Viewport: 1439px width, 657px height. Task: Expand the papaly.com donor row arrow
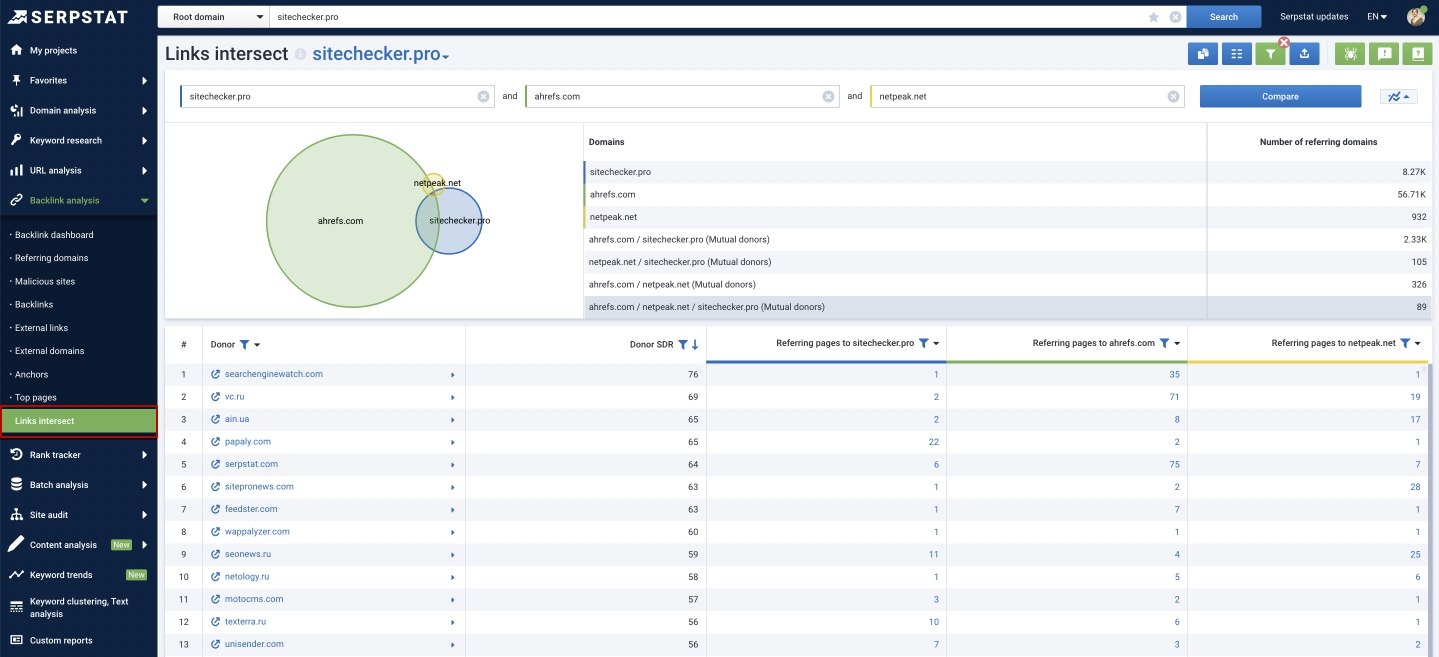[x=452, y=442]
